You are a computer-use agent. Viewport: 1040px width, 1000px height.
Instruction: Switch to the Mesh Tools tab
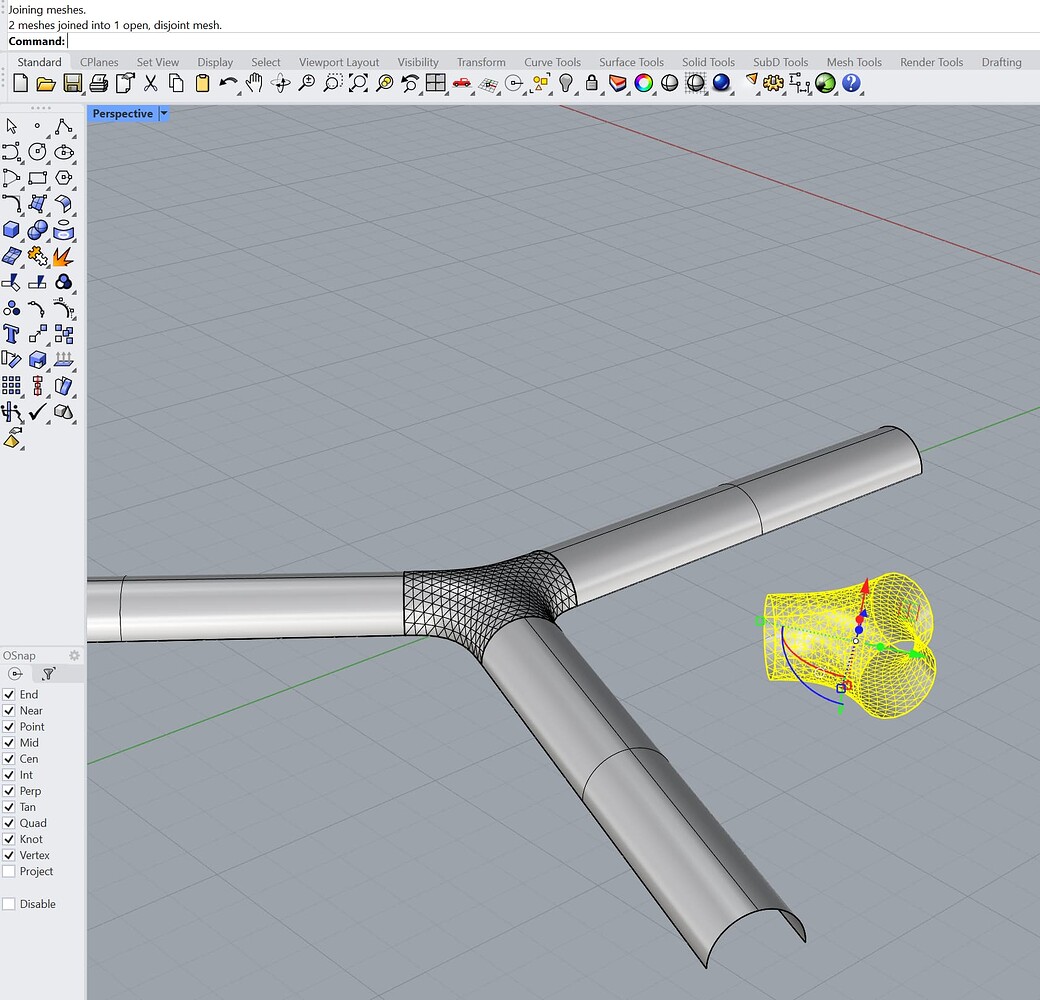[853, 62]
